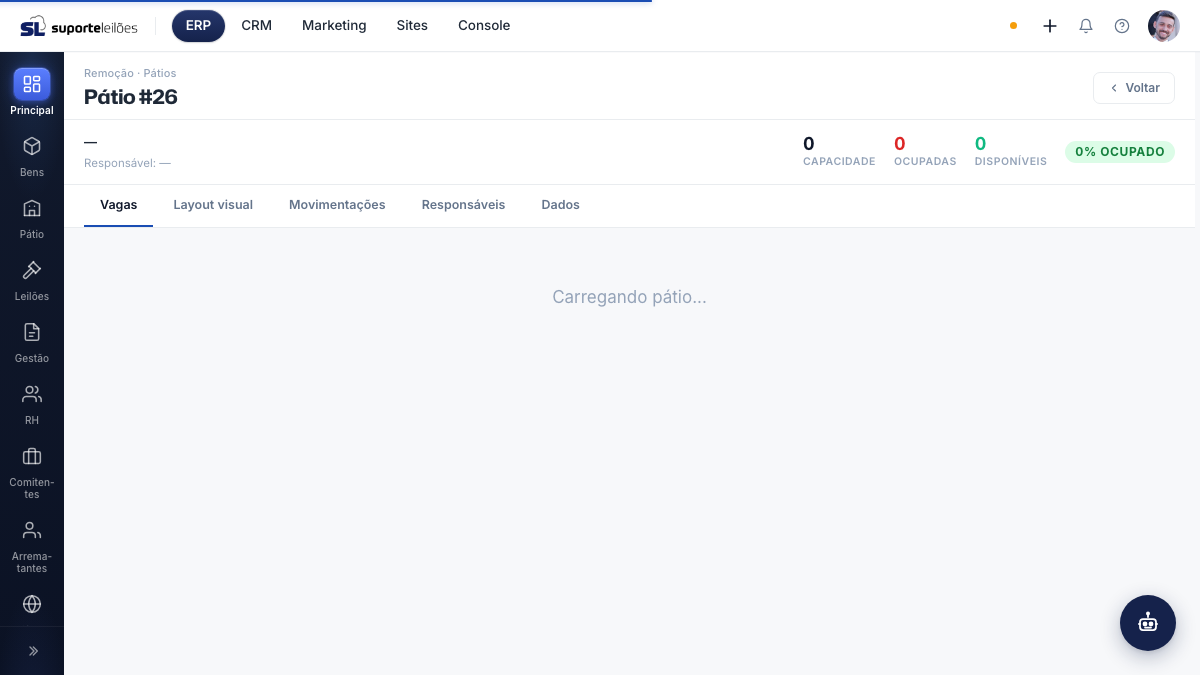1200x675 pixels.
Task: Open the Responsáveis tab
Action: (463, 205)
